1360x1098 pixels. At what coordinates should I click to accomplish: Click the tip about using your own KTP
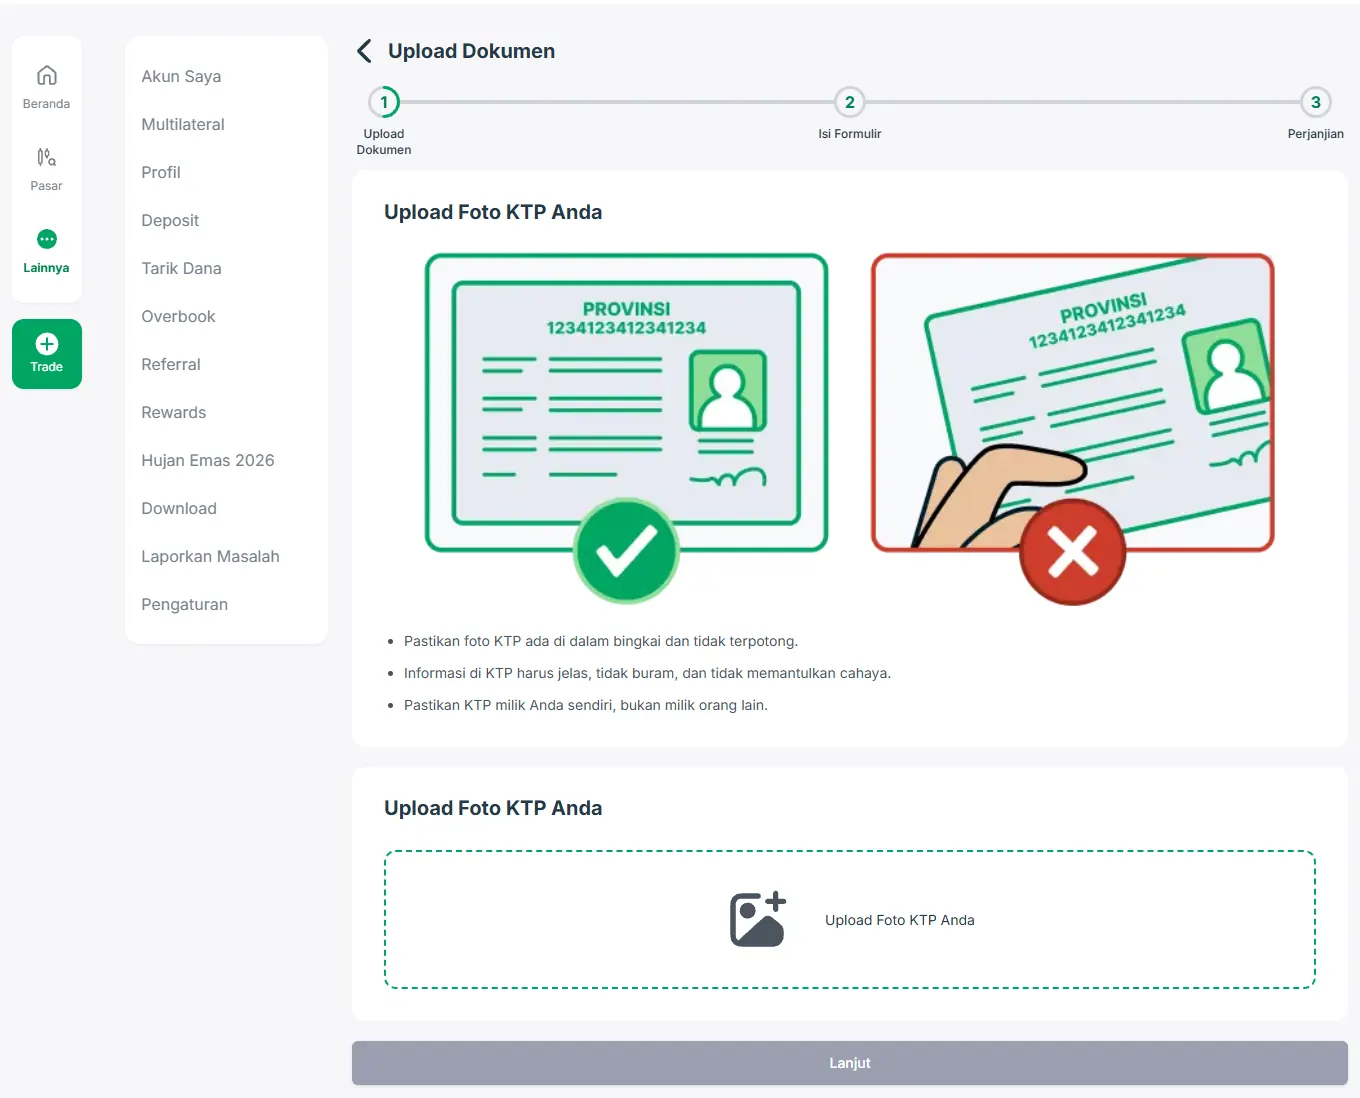coord(586,705)
